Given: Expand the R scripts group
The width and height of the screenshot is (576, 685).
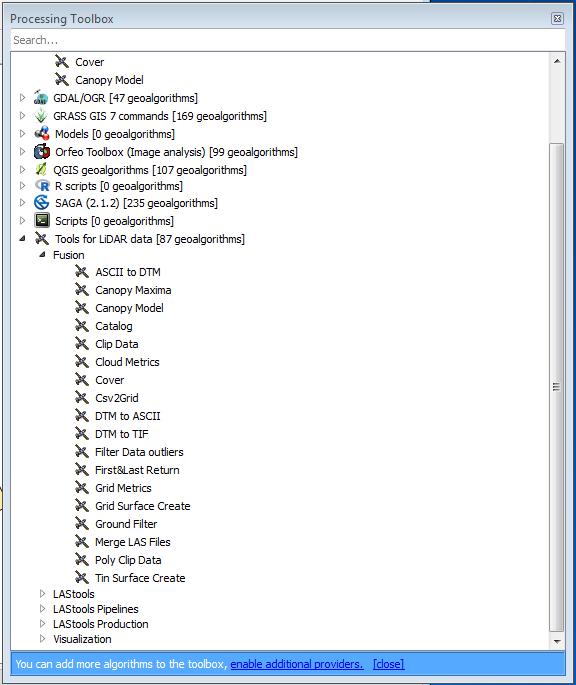Looking at the screenshot, I should [22, 185].
